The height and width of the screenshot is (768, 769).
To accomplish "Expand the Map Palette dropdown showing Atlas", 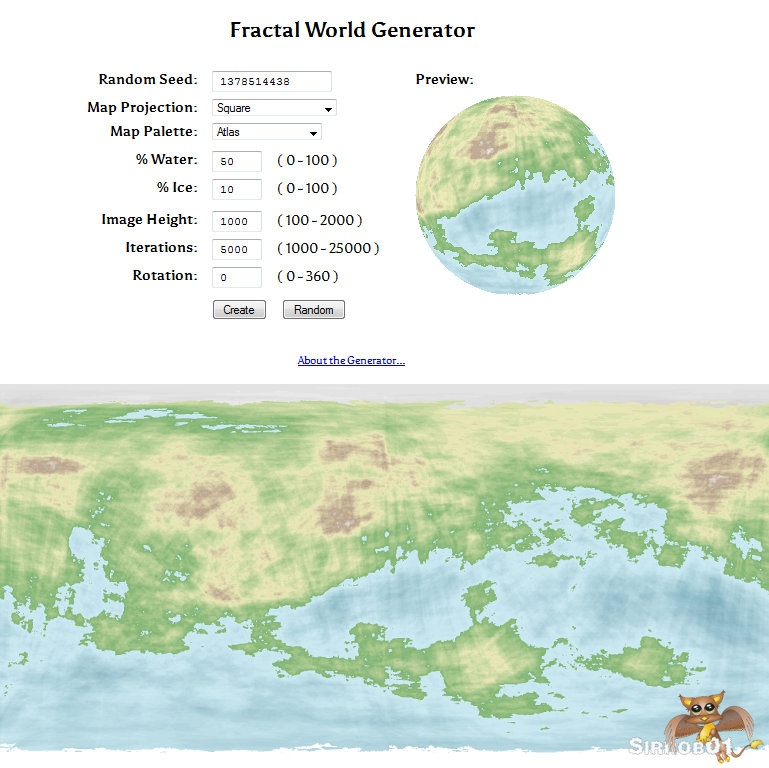I will pos(266,132).
